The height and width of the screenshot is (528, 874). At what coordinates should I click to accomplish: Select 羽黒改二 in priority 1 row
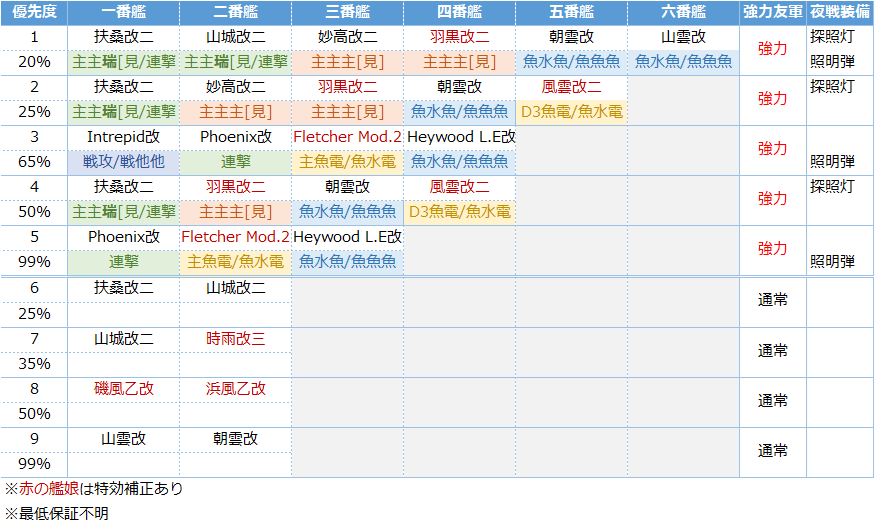click(x=460, y=37)
